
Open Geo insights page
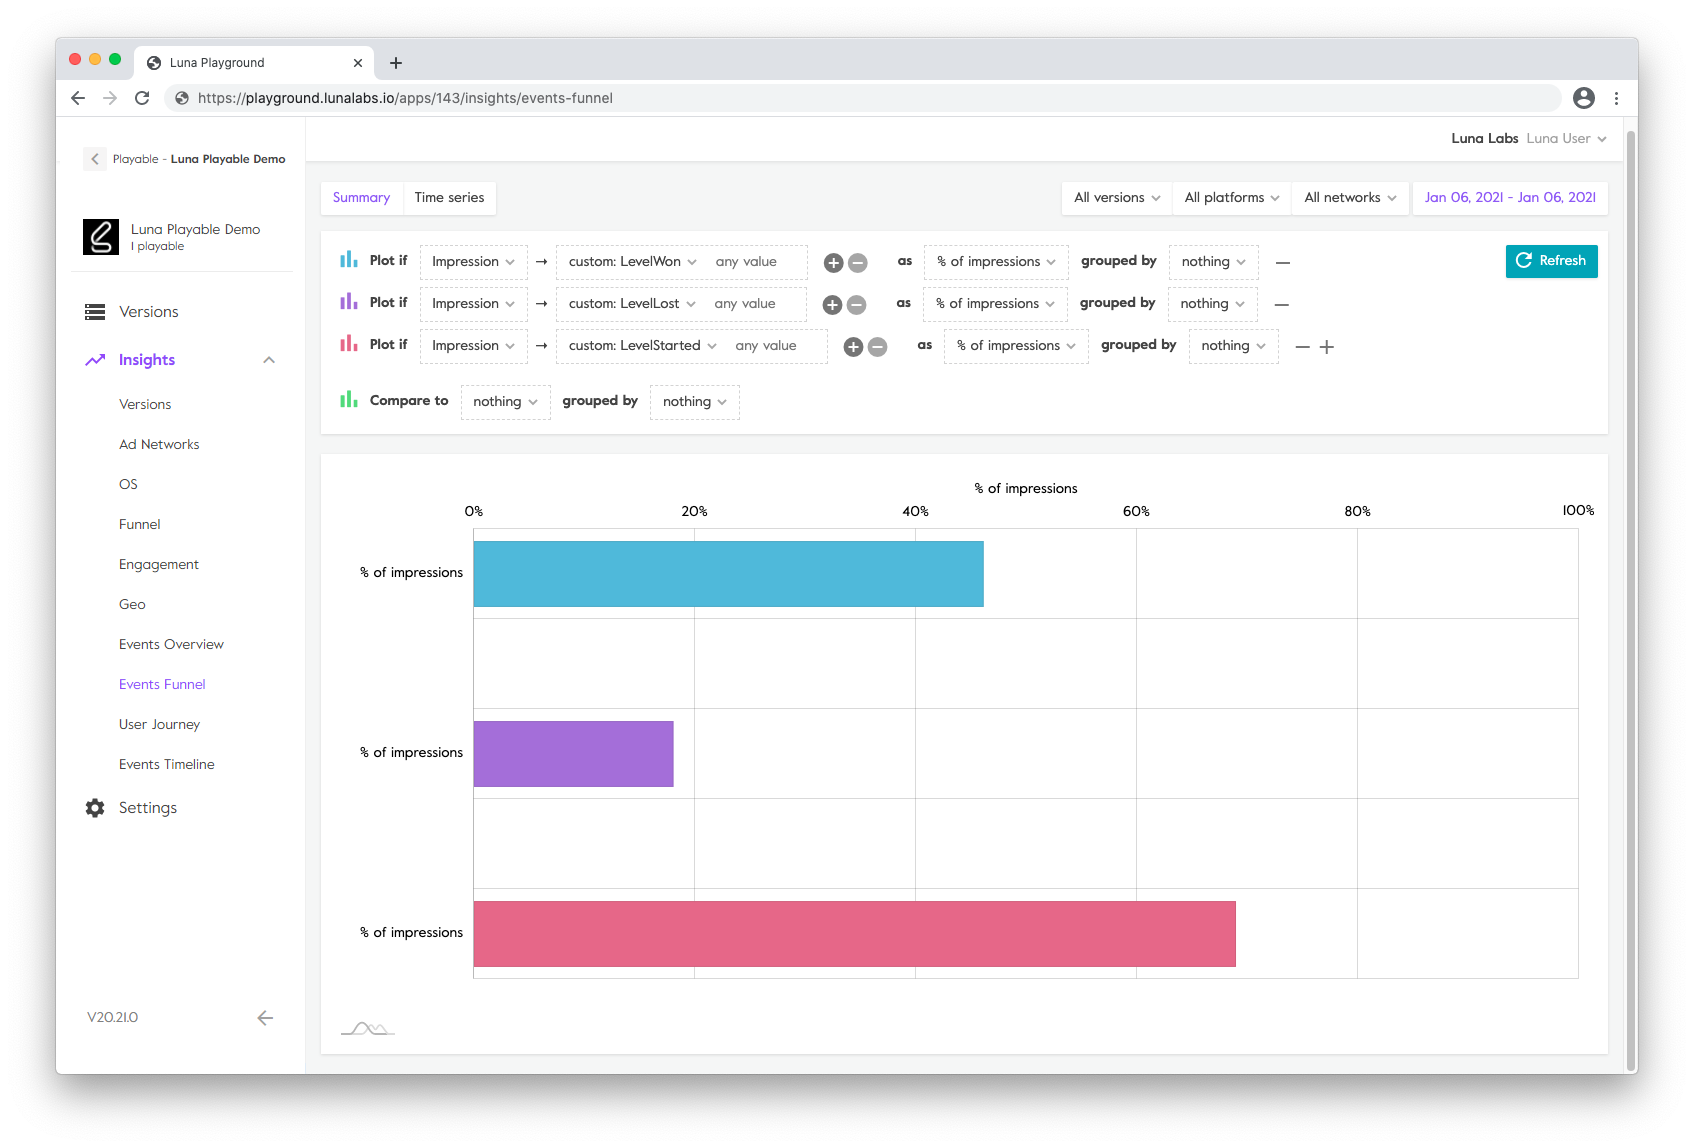132,604
